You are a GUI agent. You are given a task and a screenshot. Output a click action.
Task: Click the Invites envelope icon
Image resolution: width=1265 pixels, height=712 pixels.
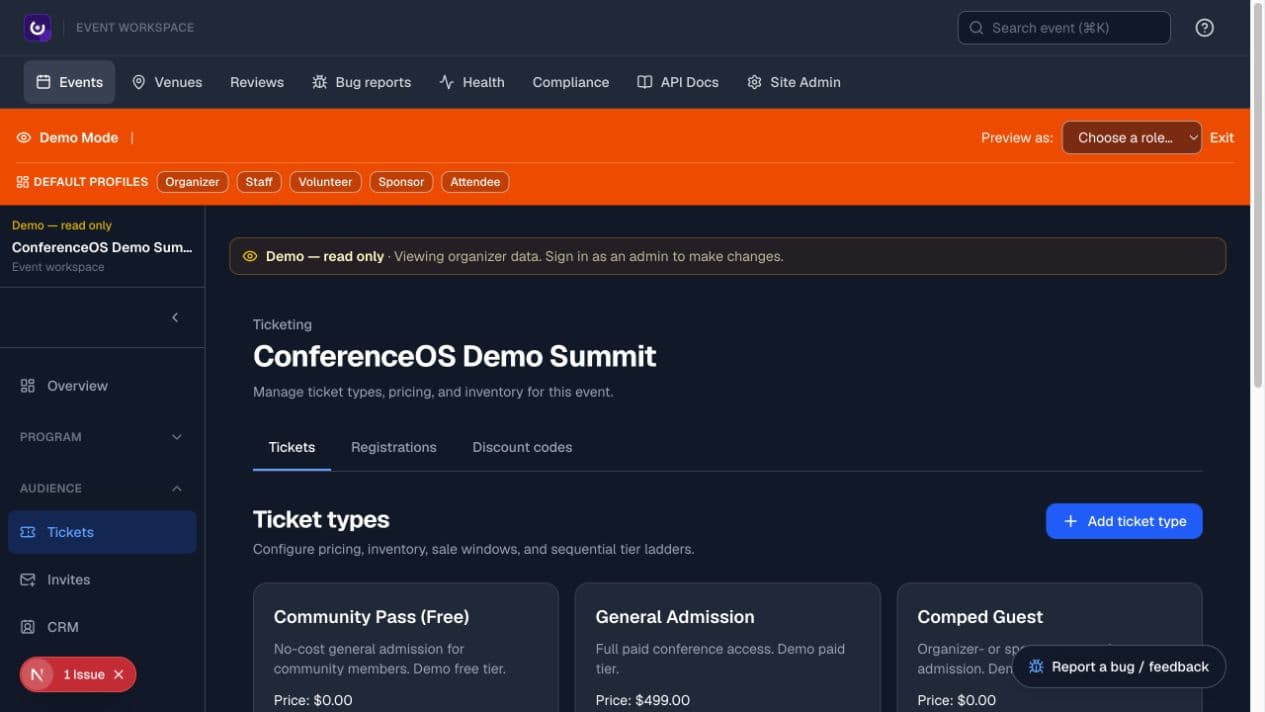pyautogui.click(x=28, y=580)
